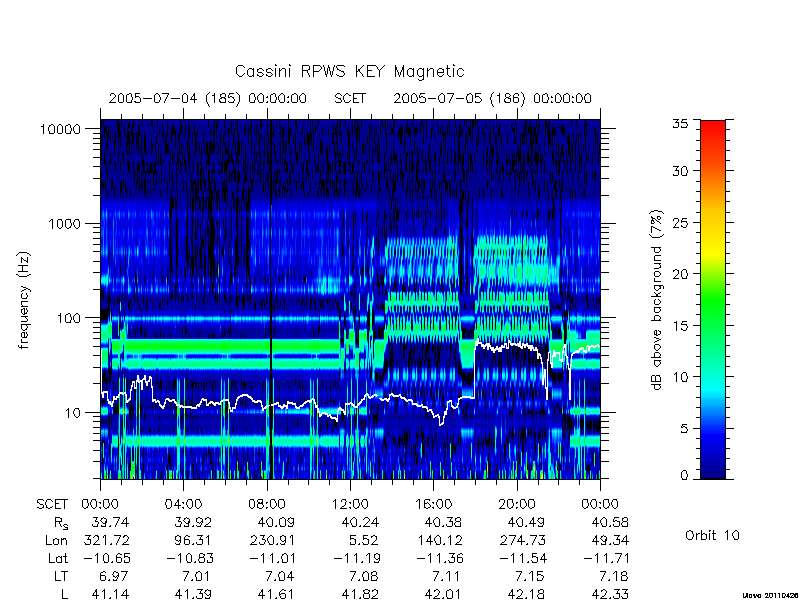Click the 'LT' row header
This screenshot has height=600, width=800.
(x=61, y=577)
